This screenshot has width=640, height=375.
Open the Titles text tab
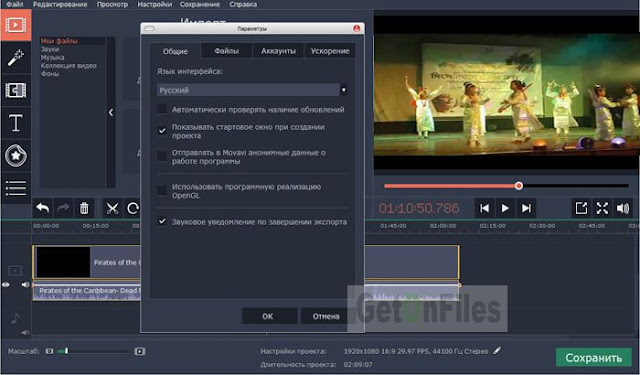tap(16, 122)
